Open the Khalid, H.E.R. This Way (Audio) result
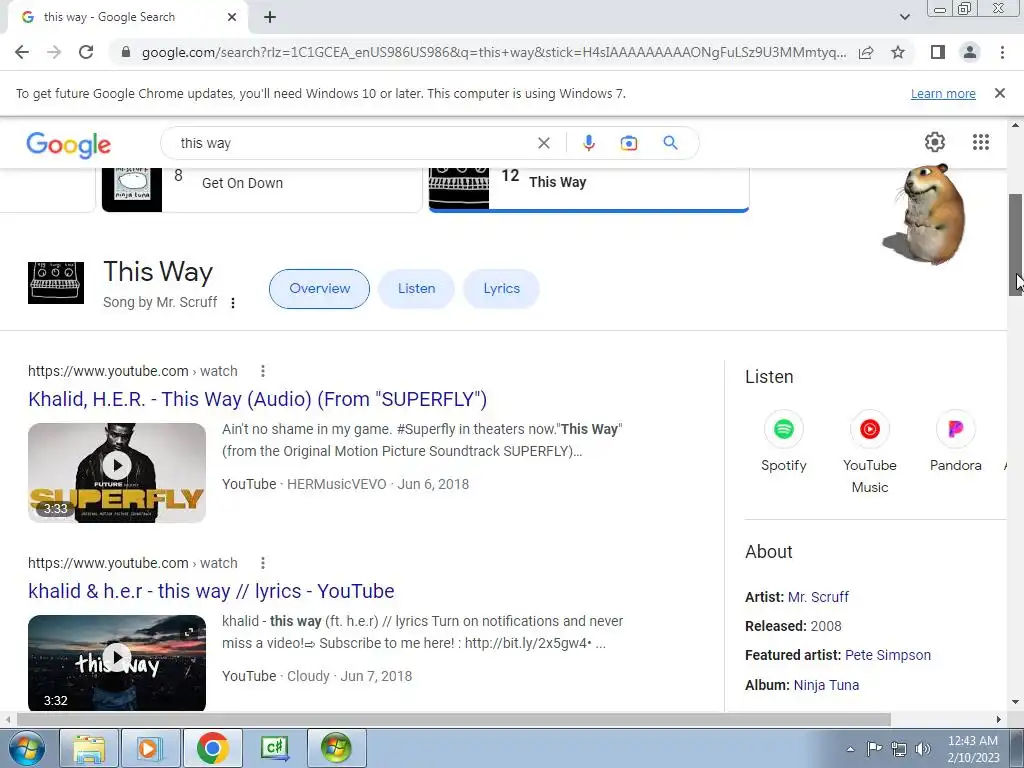The image size is (1024, 768). [257, 399]
